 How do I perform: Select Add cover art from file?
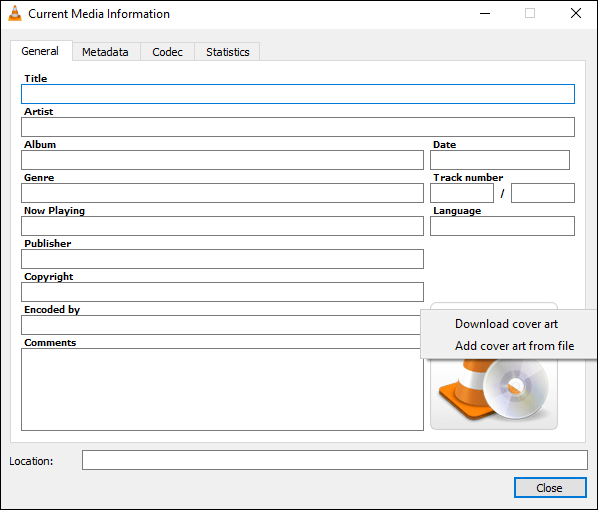coord(514,346)
